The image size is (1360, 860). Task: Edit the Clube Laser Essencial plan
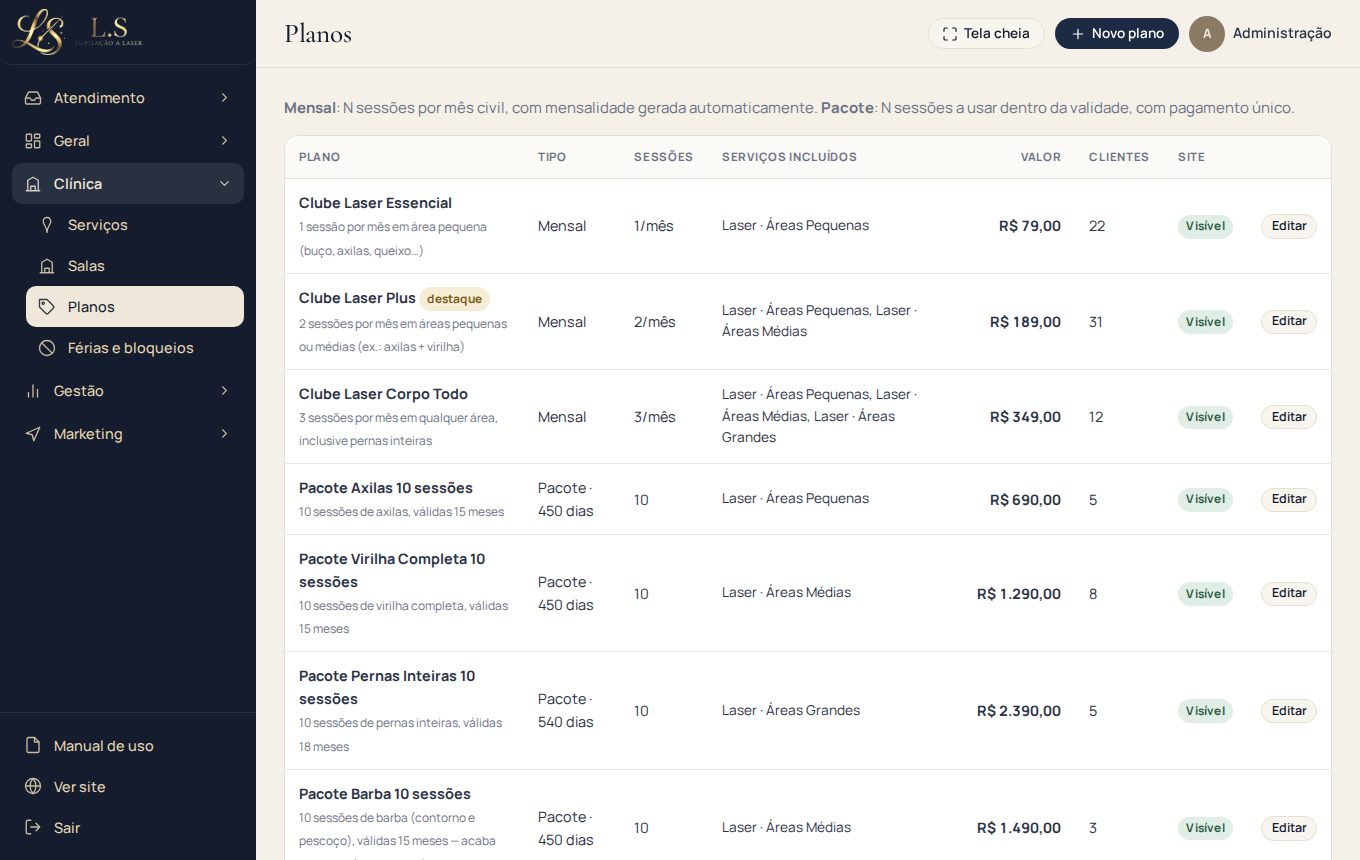[1289, 226]
